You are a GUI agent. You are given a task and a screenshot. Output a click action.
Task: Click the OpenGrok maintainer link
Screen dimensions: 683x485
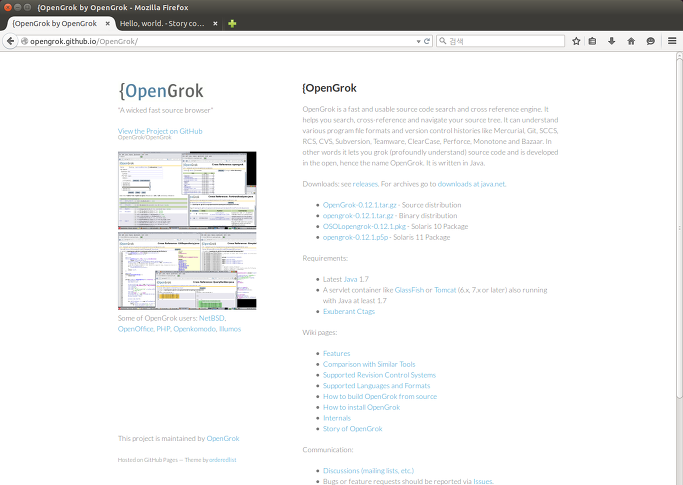click(x=223, y=438)
